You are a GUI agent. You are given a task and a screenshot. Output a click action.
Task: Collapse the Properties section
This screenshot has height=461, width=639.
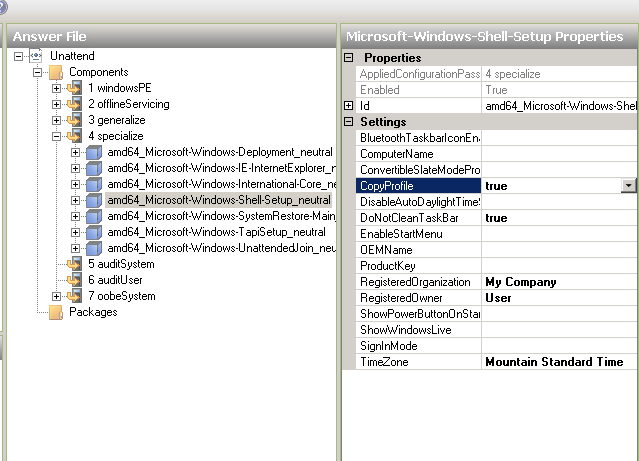[x=348, y=58]
